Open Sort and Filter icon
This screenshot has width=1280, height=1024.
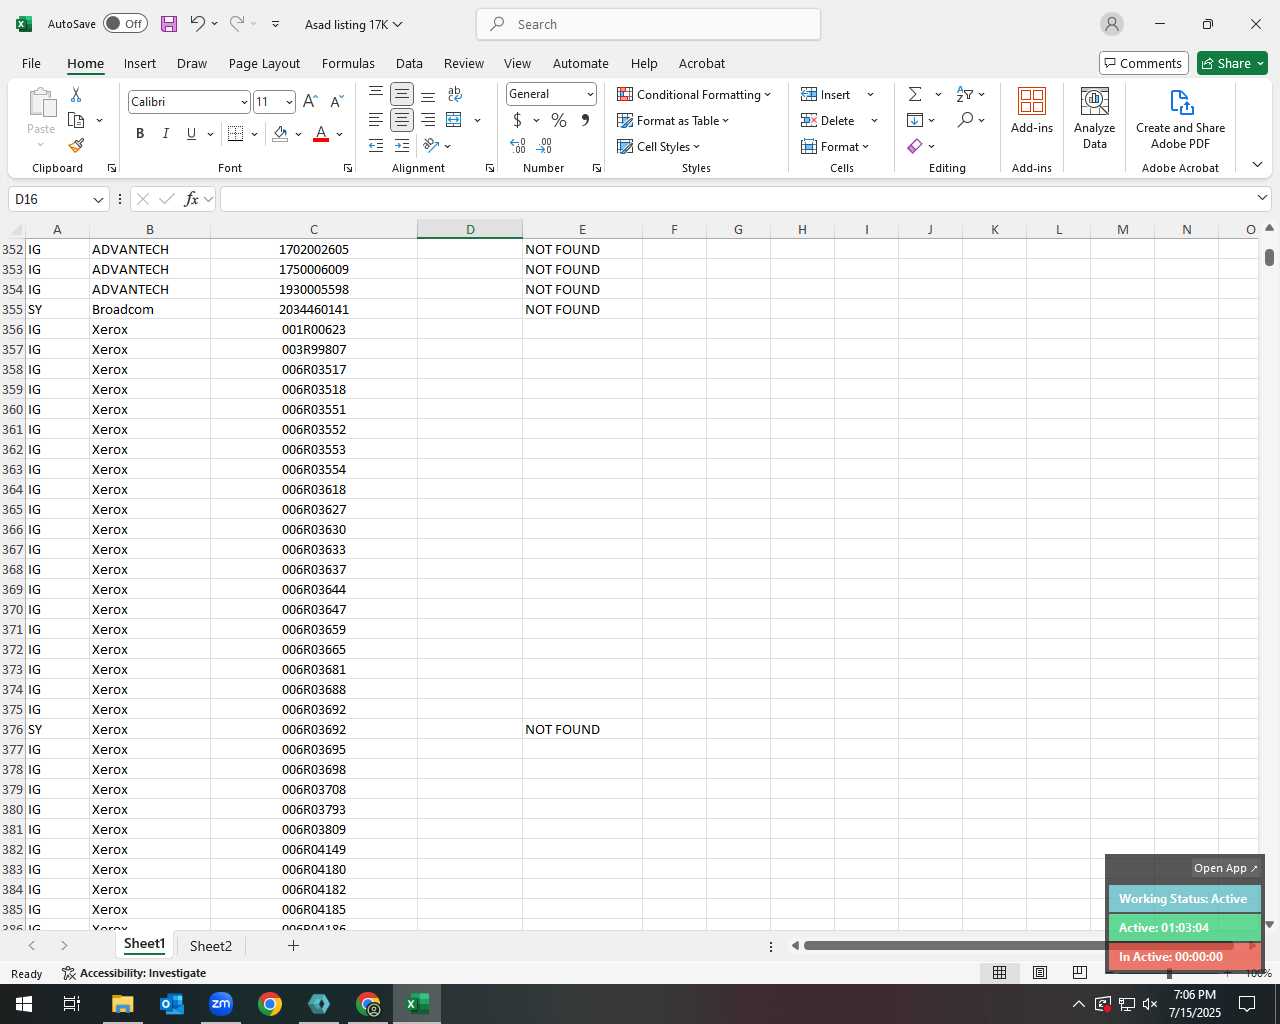tap(964, 94)
